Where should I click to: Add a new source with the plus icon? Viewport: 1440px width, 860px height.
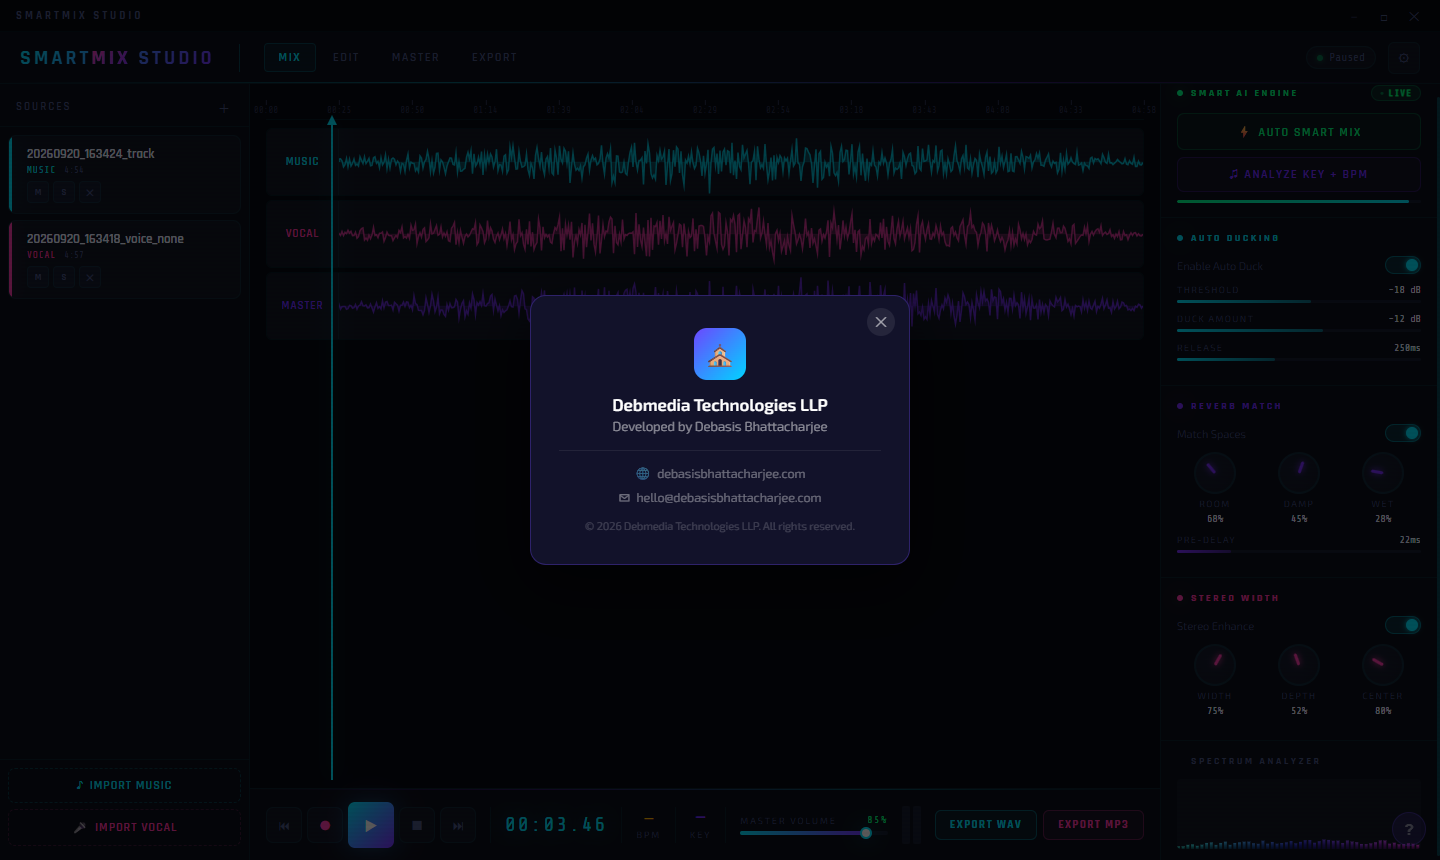(224, 108)
